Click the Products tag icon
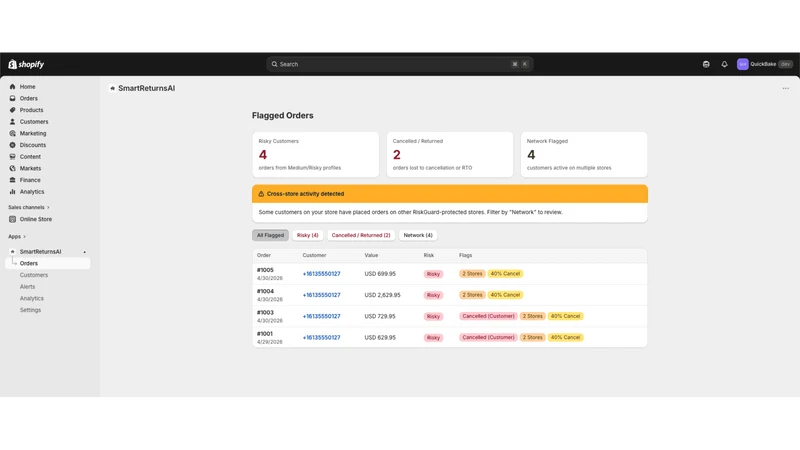 point(12,110)
